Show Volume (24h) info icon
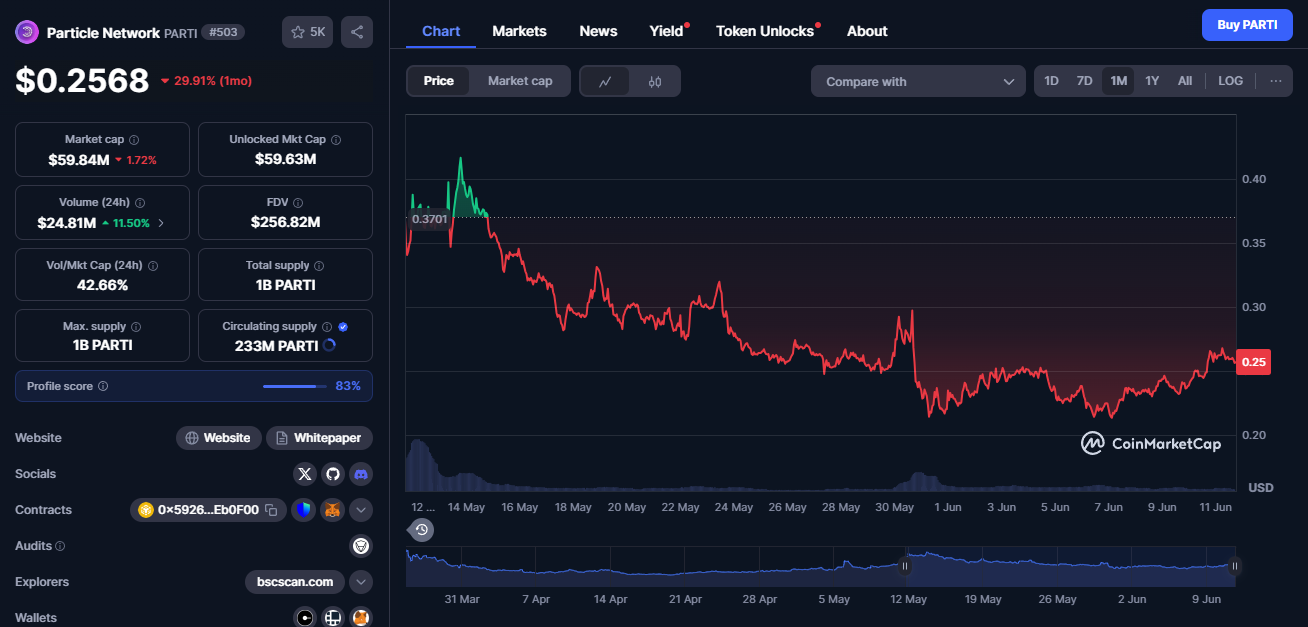The width and height of the screenshot is (1308, 627). coord(139,203)
